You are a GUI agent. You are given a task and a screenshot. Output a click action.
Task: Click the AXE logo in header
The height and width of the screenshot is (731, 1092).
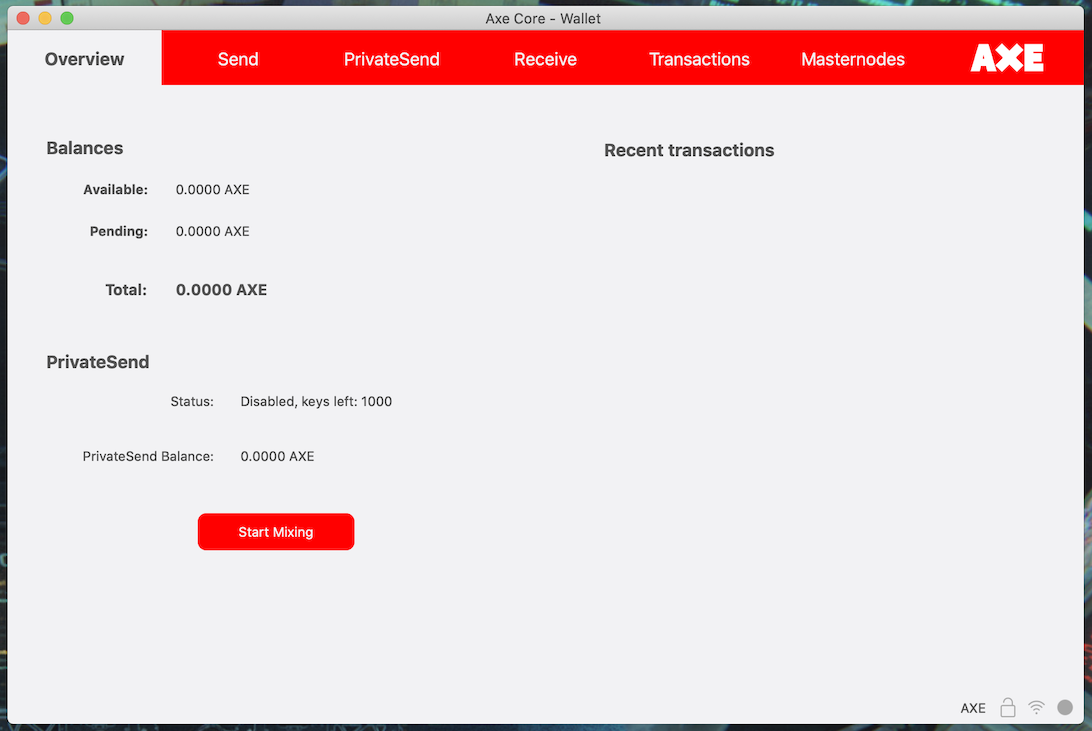(1007, 58)
